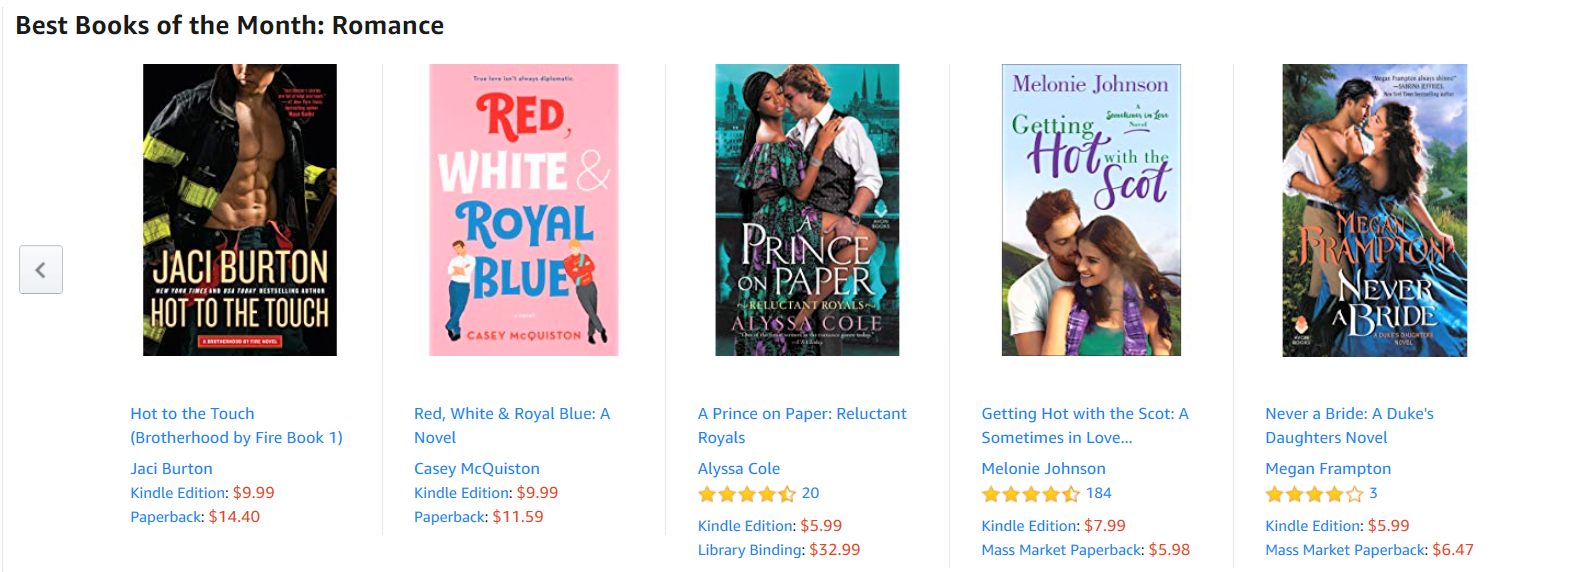The width and height of the screenshot is (1571, 572).
Task: Open Megan Frampton author link
Action: point(1328,469)
